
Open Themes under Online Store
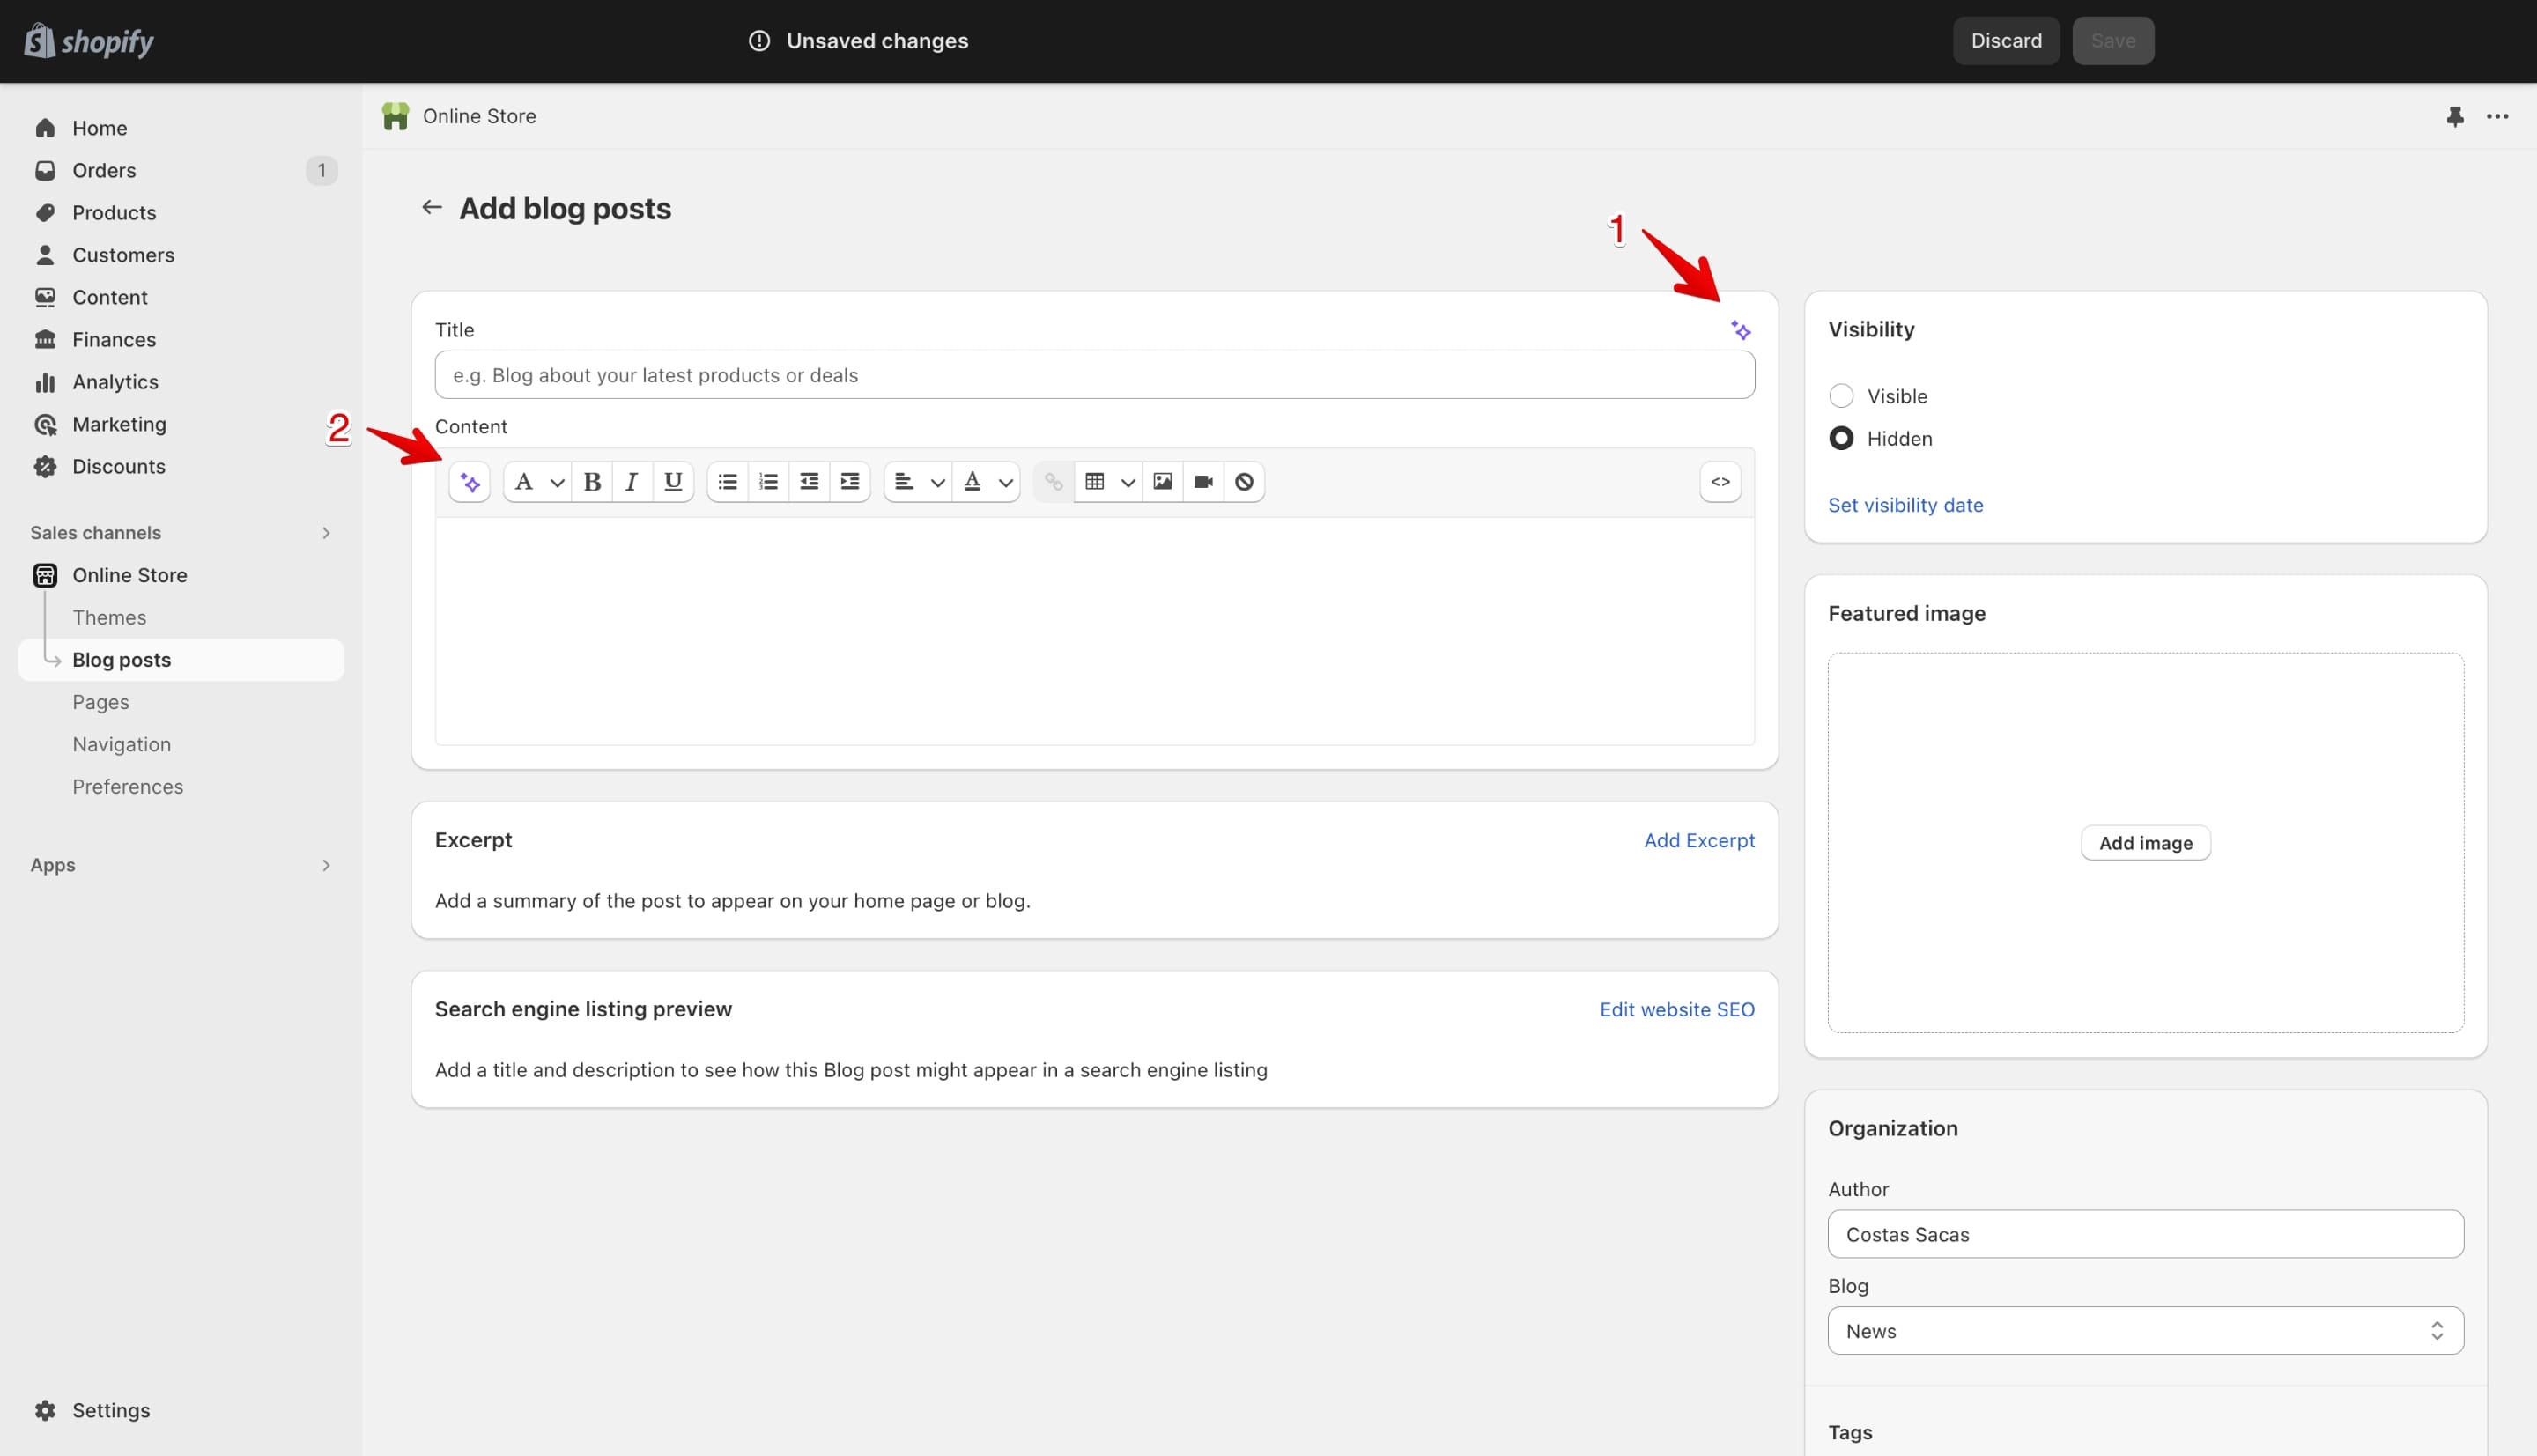pos(109,617)
